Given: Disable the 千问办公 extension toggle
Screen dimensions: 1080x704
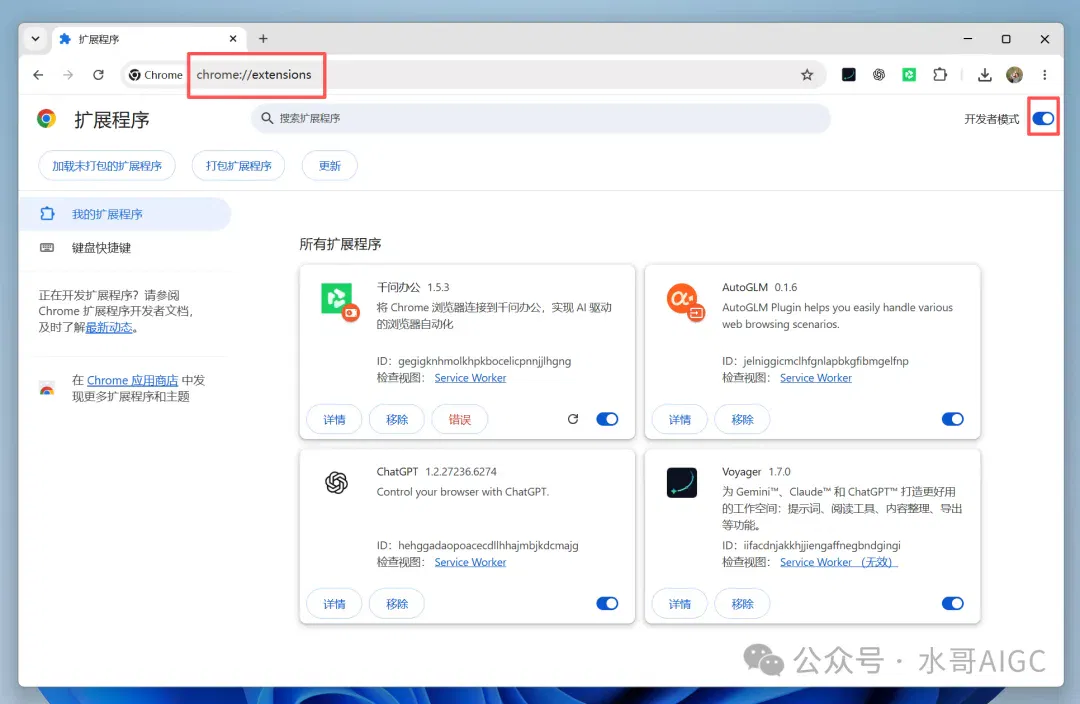Looking at the screenshot, I should [607, 419].
